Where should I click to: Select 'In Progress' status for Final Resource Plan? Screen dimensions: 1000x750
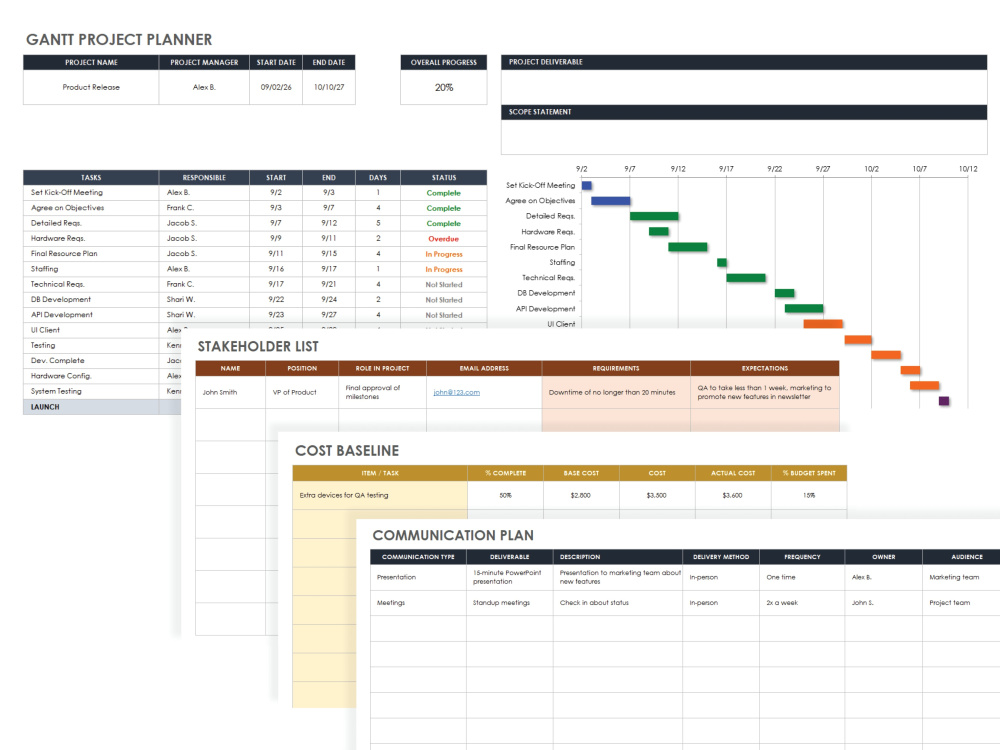(x=444, y=254)
